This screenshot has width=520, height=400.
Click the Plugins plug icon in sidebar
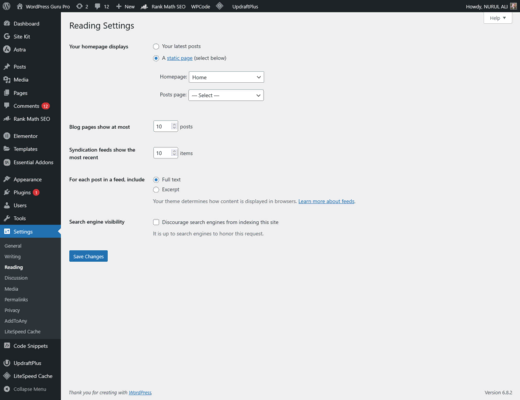[7, 192]
